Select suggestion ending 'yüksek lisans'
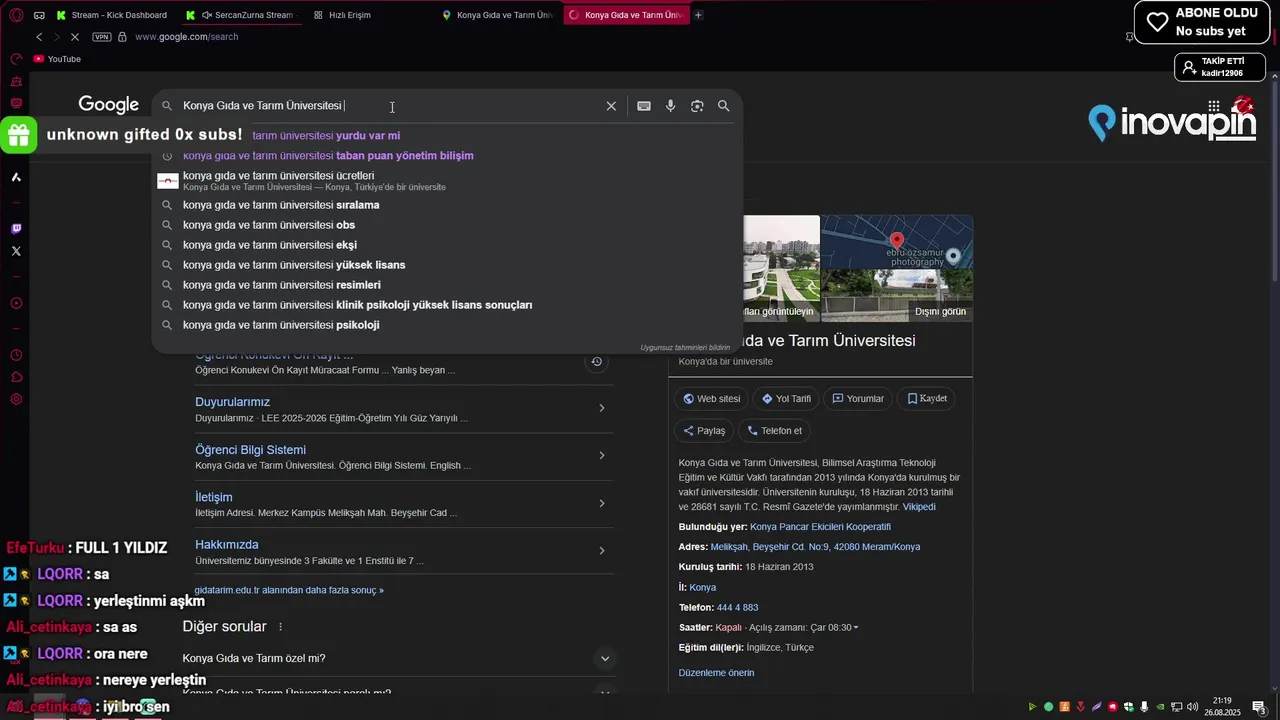Screen dimensions: 1280x720 [448, 265]
